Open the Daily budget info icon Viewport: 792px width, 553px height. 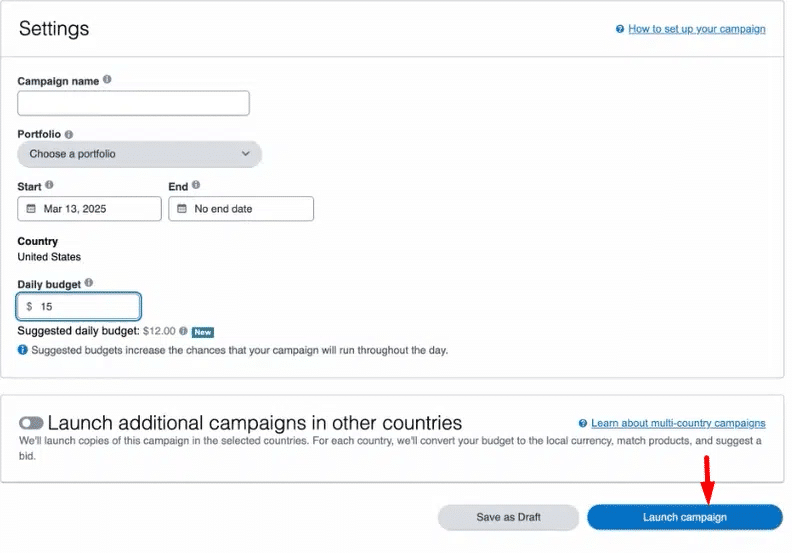(89, 284)
